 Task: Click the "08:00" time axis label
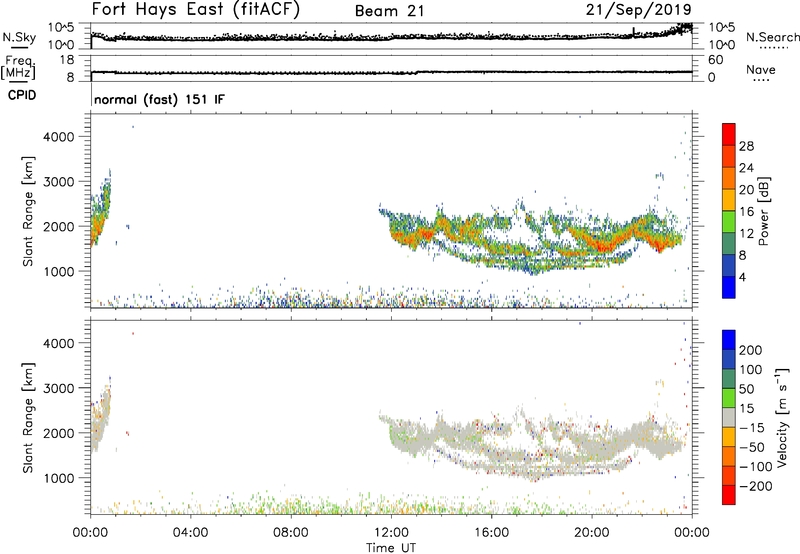coord(291,533)
